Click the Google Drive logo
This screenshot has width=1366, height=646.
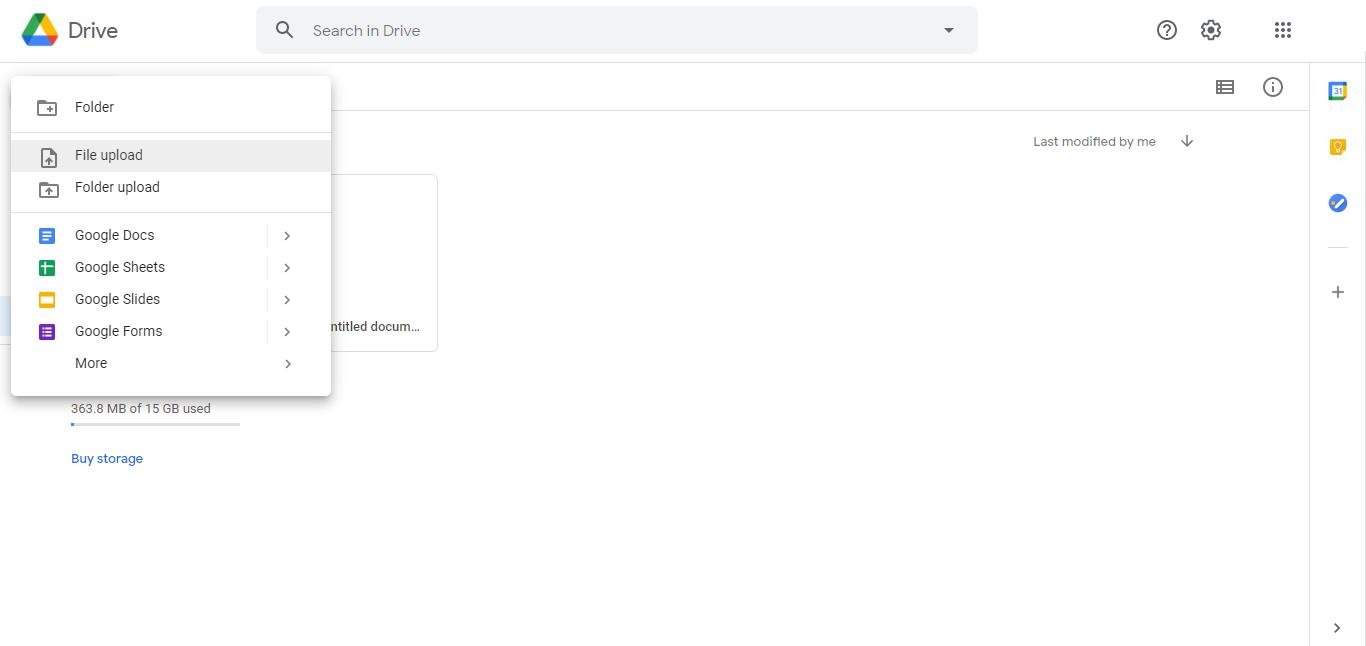[40, 30]
